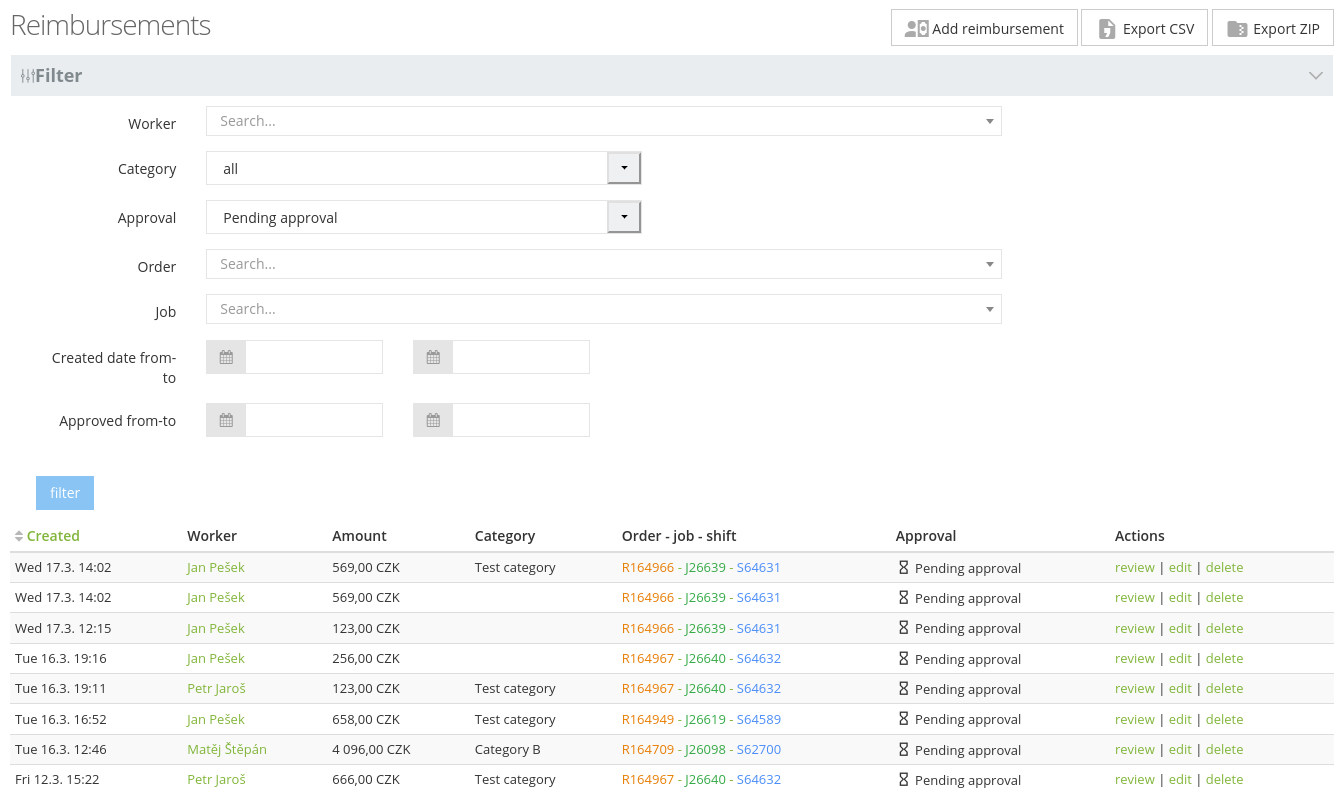Edit the 666,00 CZK reimbursement
Image resolution: width=1340 pixels, height=798 pixels.
click(1180, 779)
